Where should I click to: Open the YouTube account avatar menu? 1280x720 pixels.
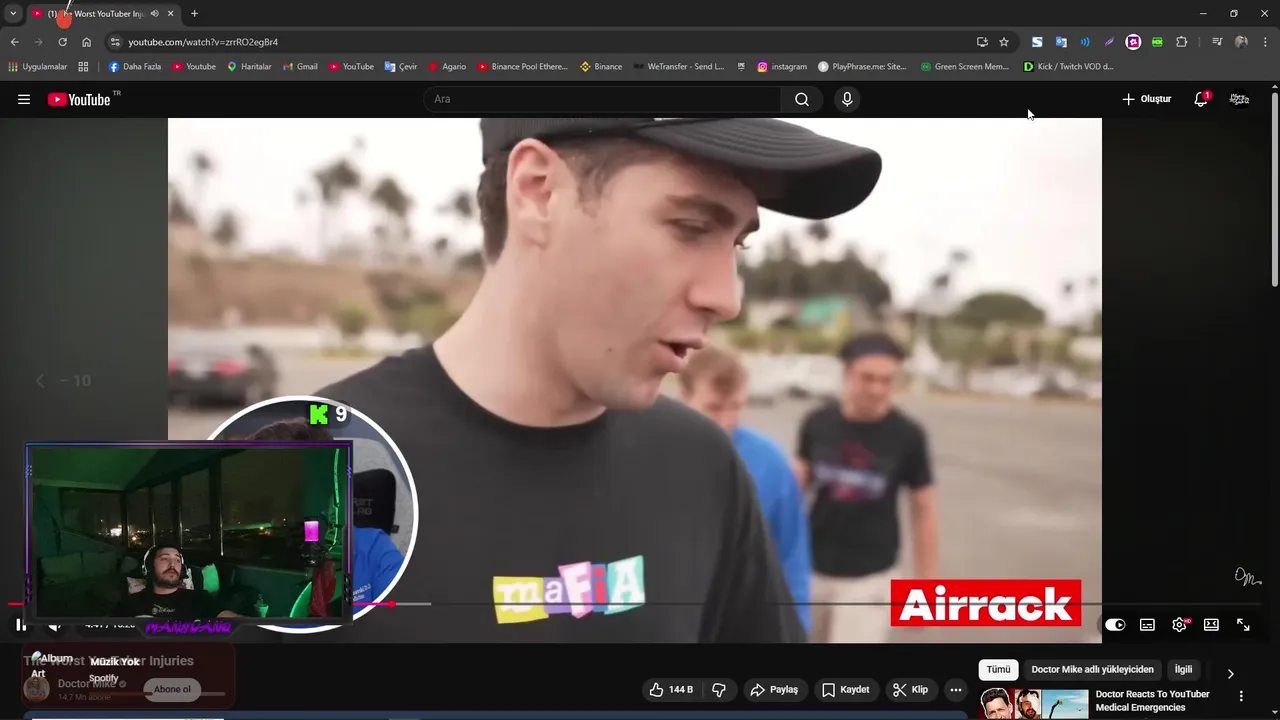coord(1239,99)
